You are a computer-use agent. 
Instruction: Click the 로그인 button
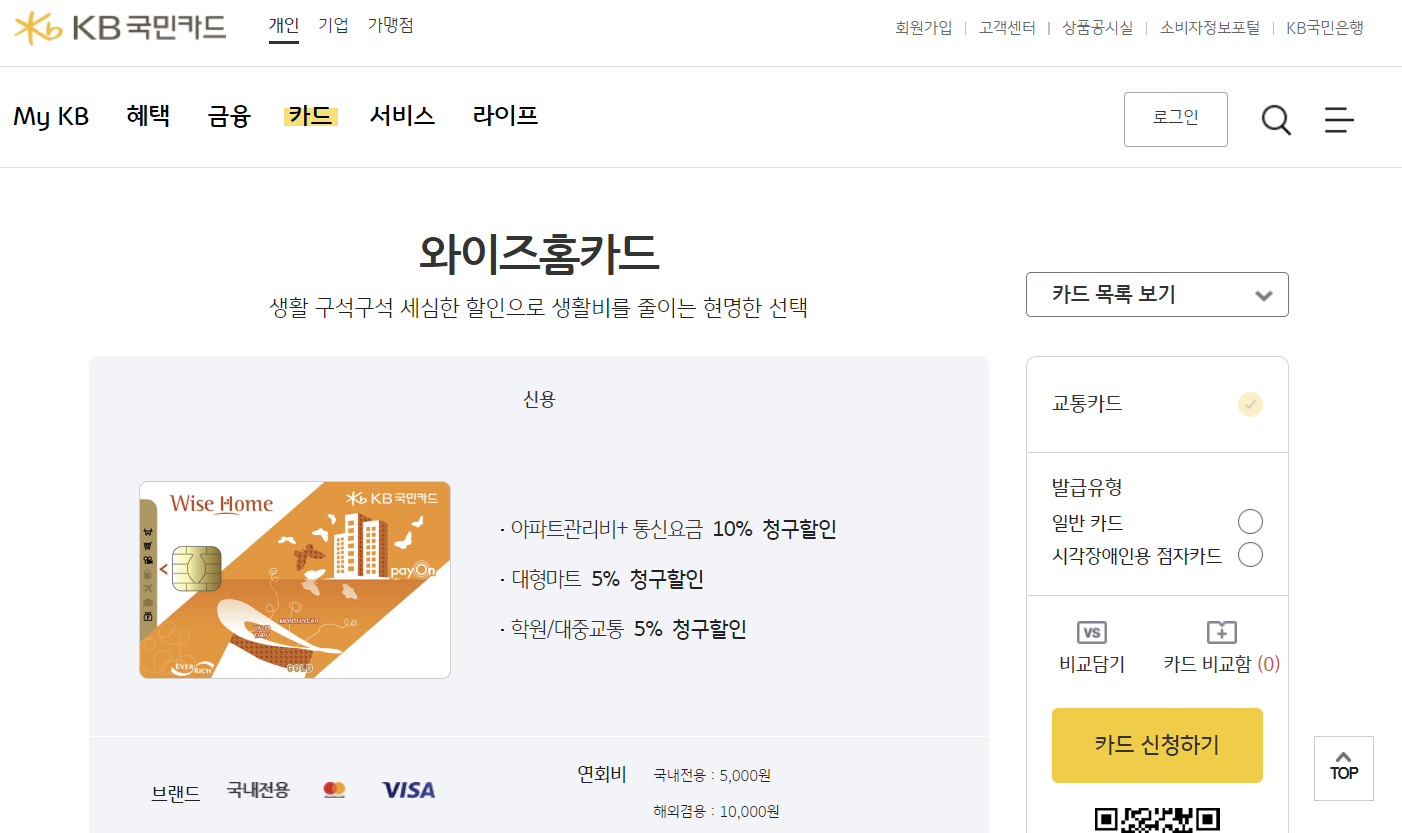coord(1176,119)
